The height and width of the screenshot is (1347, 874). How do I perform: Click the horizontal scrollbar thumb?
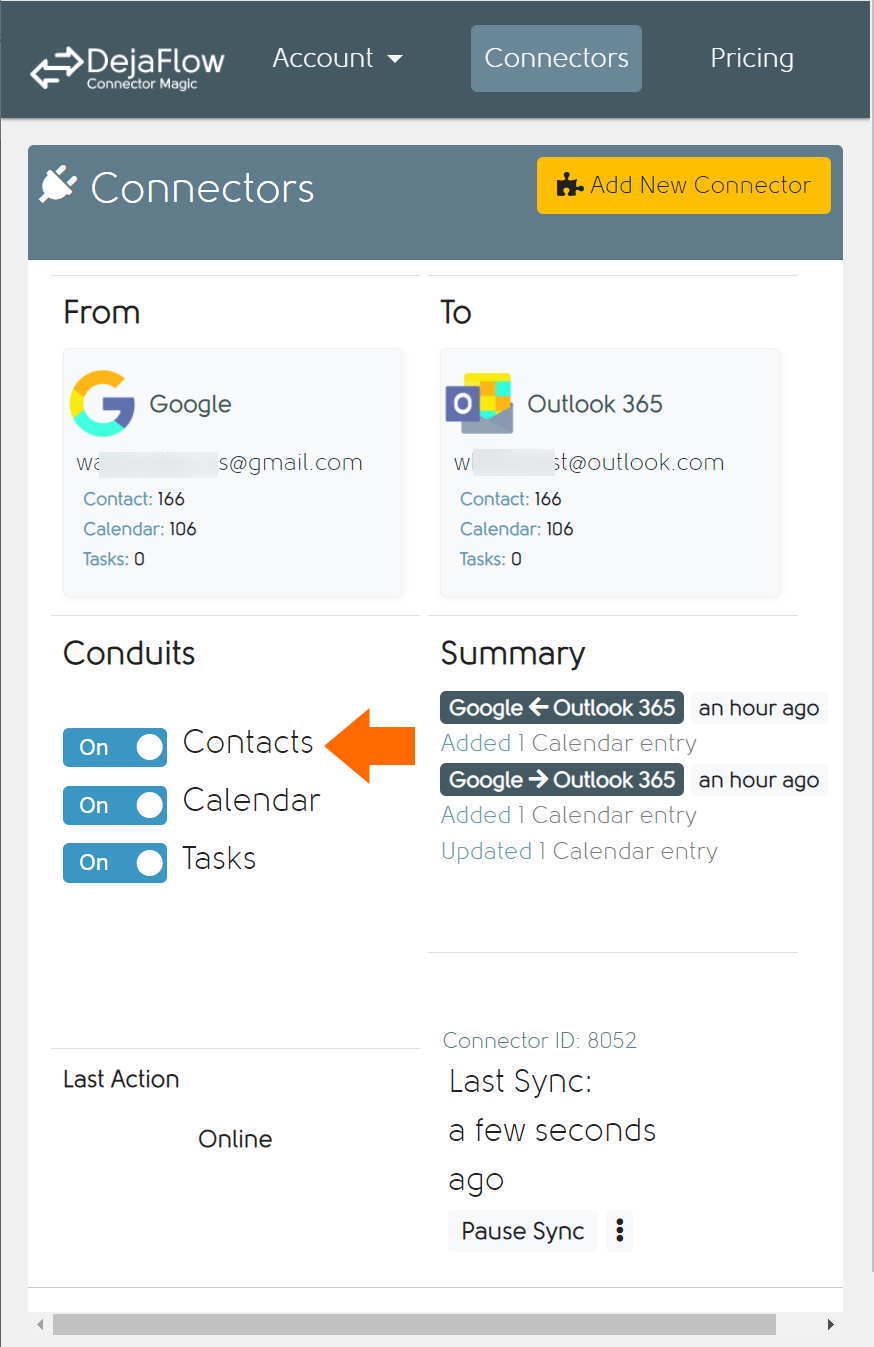click(x=414, y=1324)
